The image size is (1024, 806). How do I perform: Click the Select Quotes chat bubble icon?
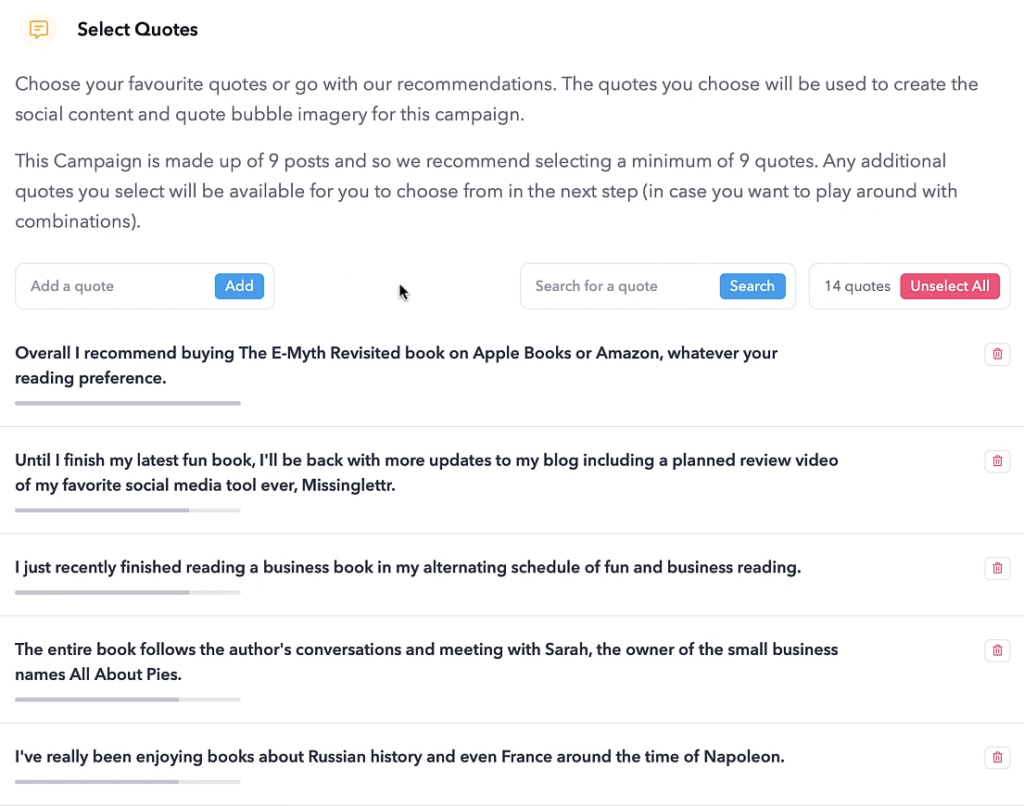tap(39, 29)
